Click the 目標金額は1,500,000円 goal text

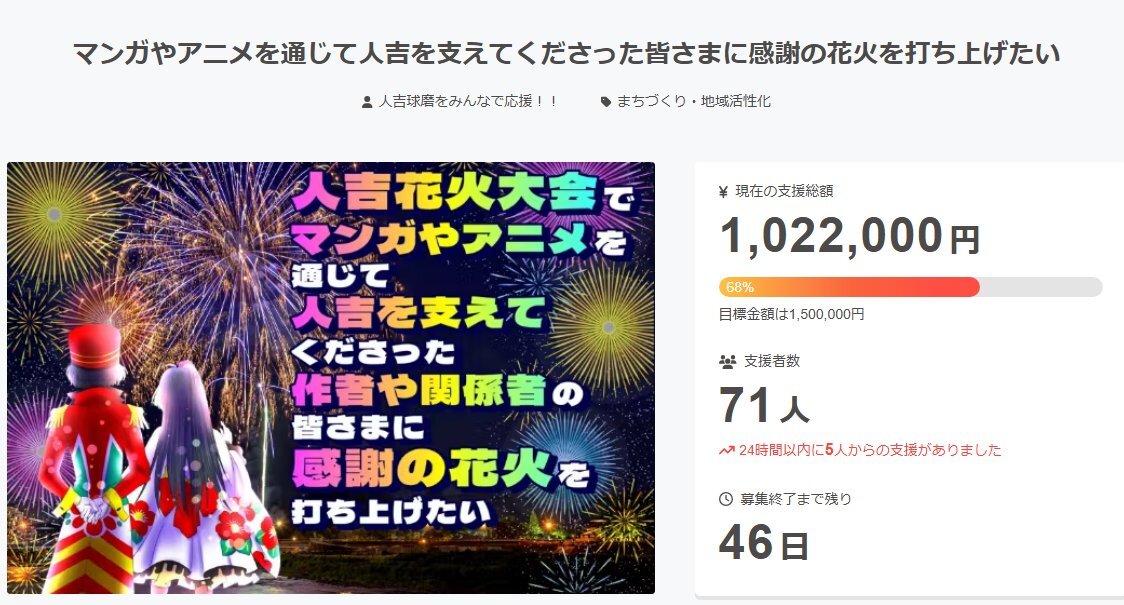click(791, 314)
